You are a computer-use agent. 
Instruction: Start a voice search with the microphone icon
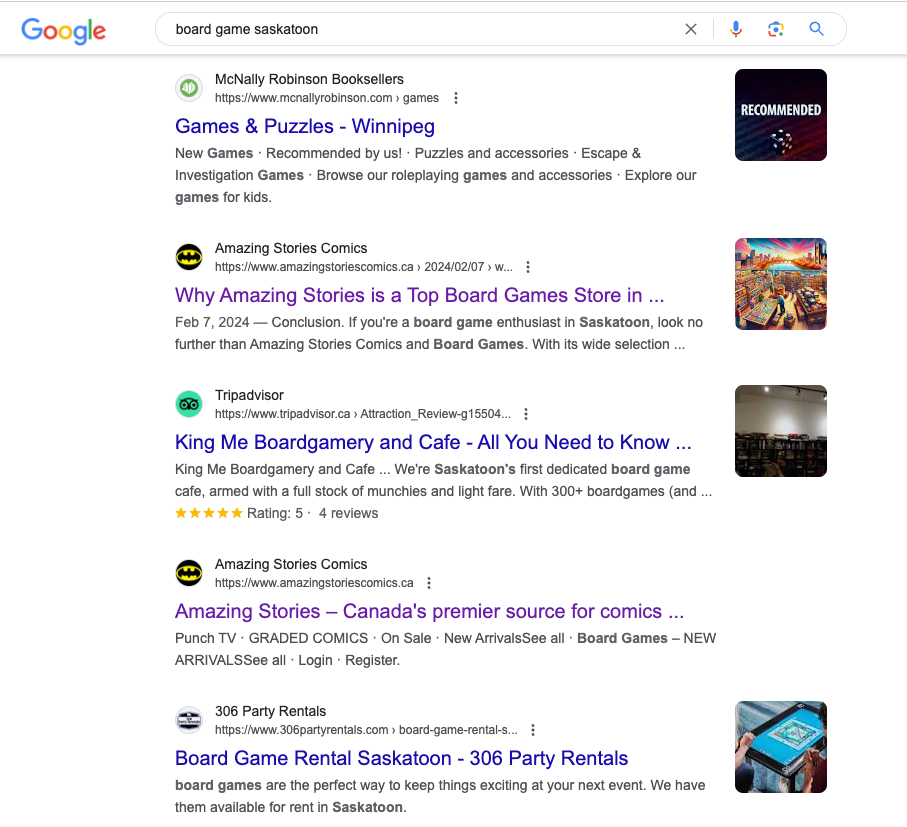pos(736,29)
